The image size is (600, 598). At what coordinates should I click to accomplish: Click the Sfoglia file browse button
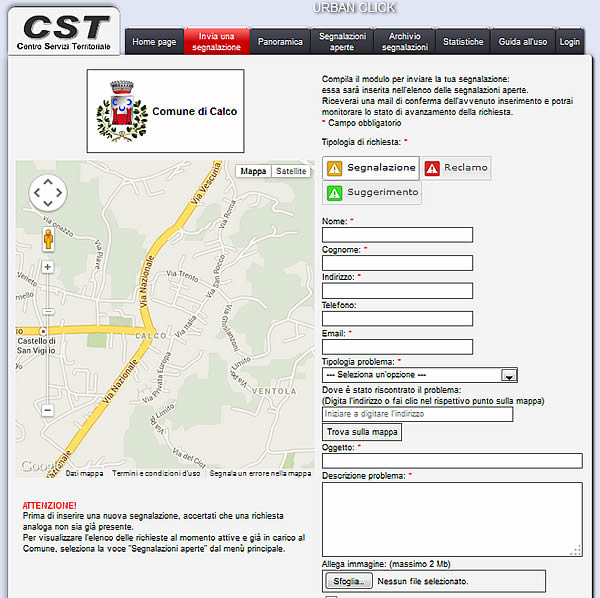349,581
